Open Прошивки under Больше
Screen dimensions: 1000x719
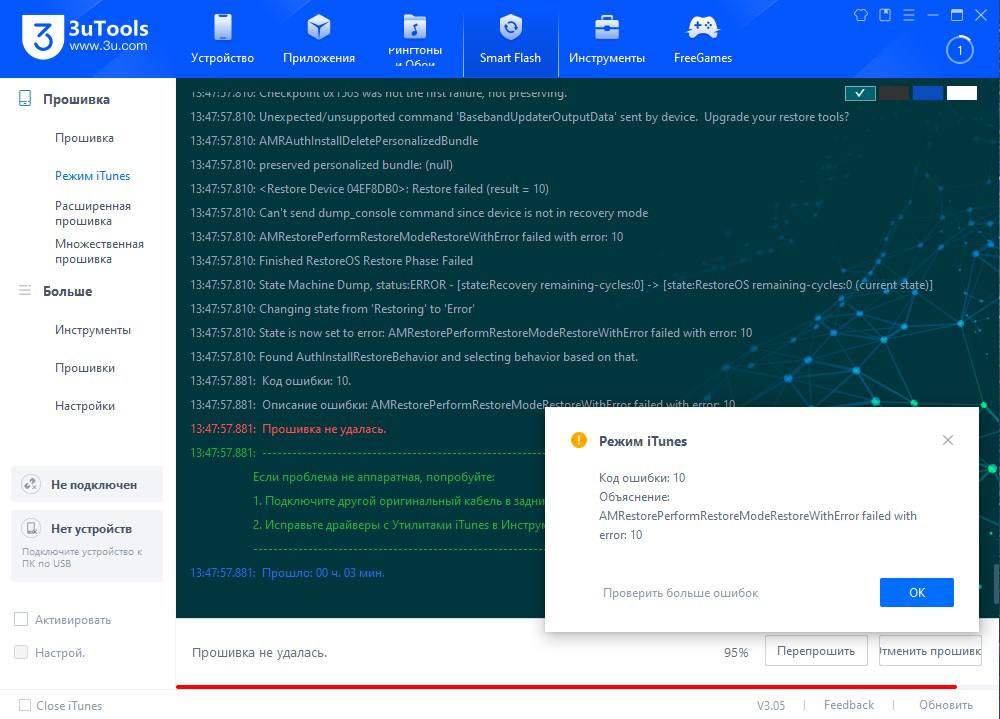point(85,368)
